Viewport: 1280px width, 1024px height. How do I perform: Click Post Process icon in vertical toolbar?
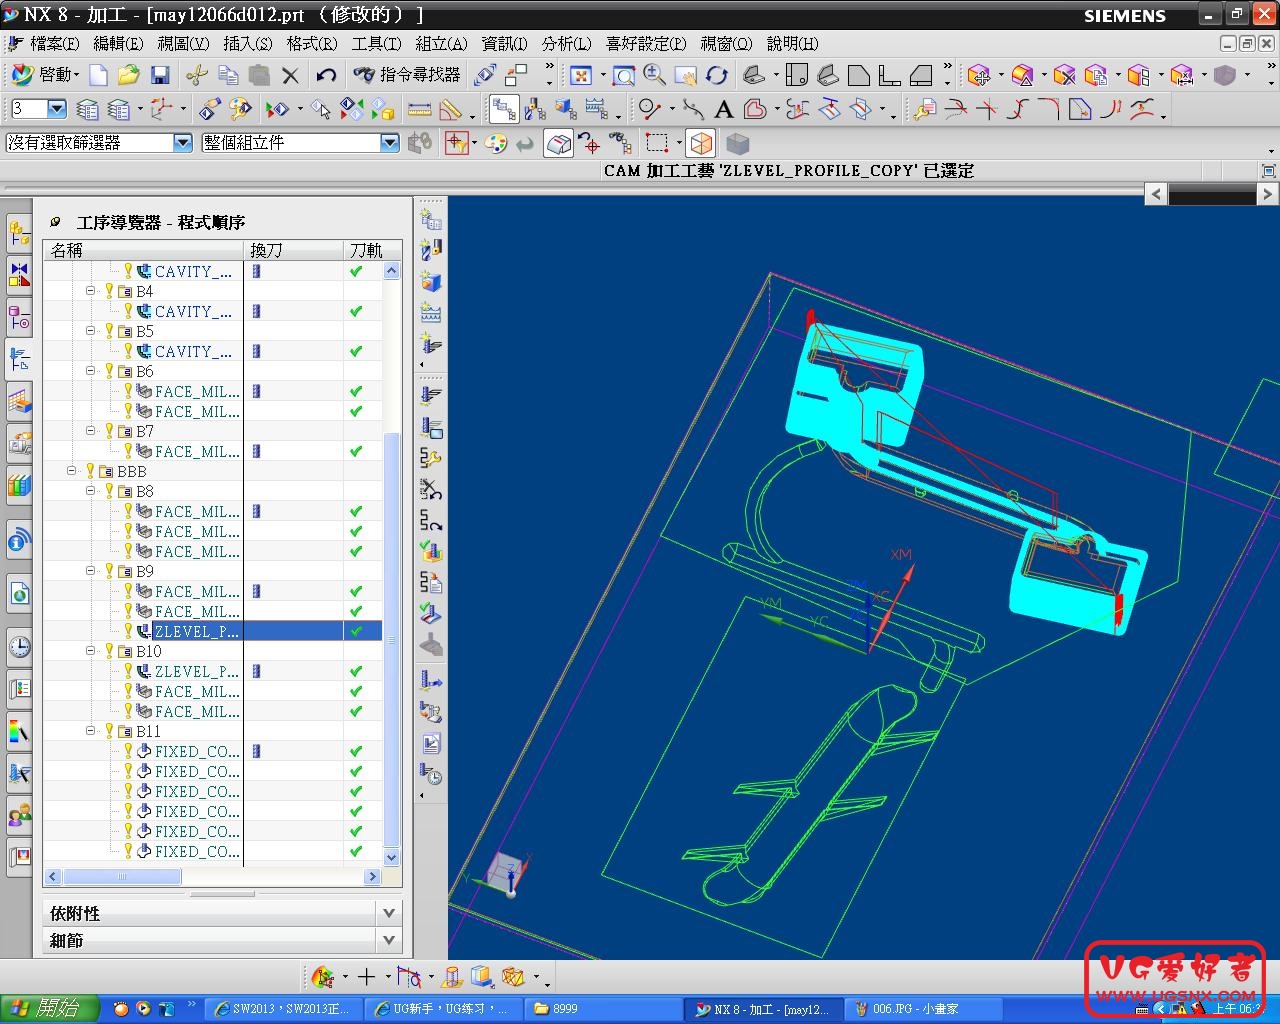432,712
